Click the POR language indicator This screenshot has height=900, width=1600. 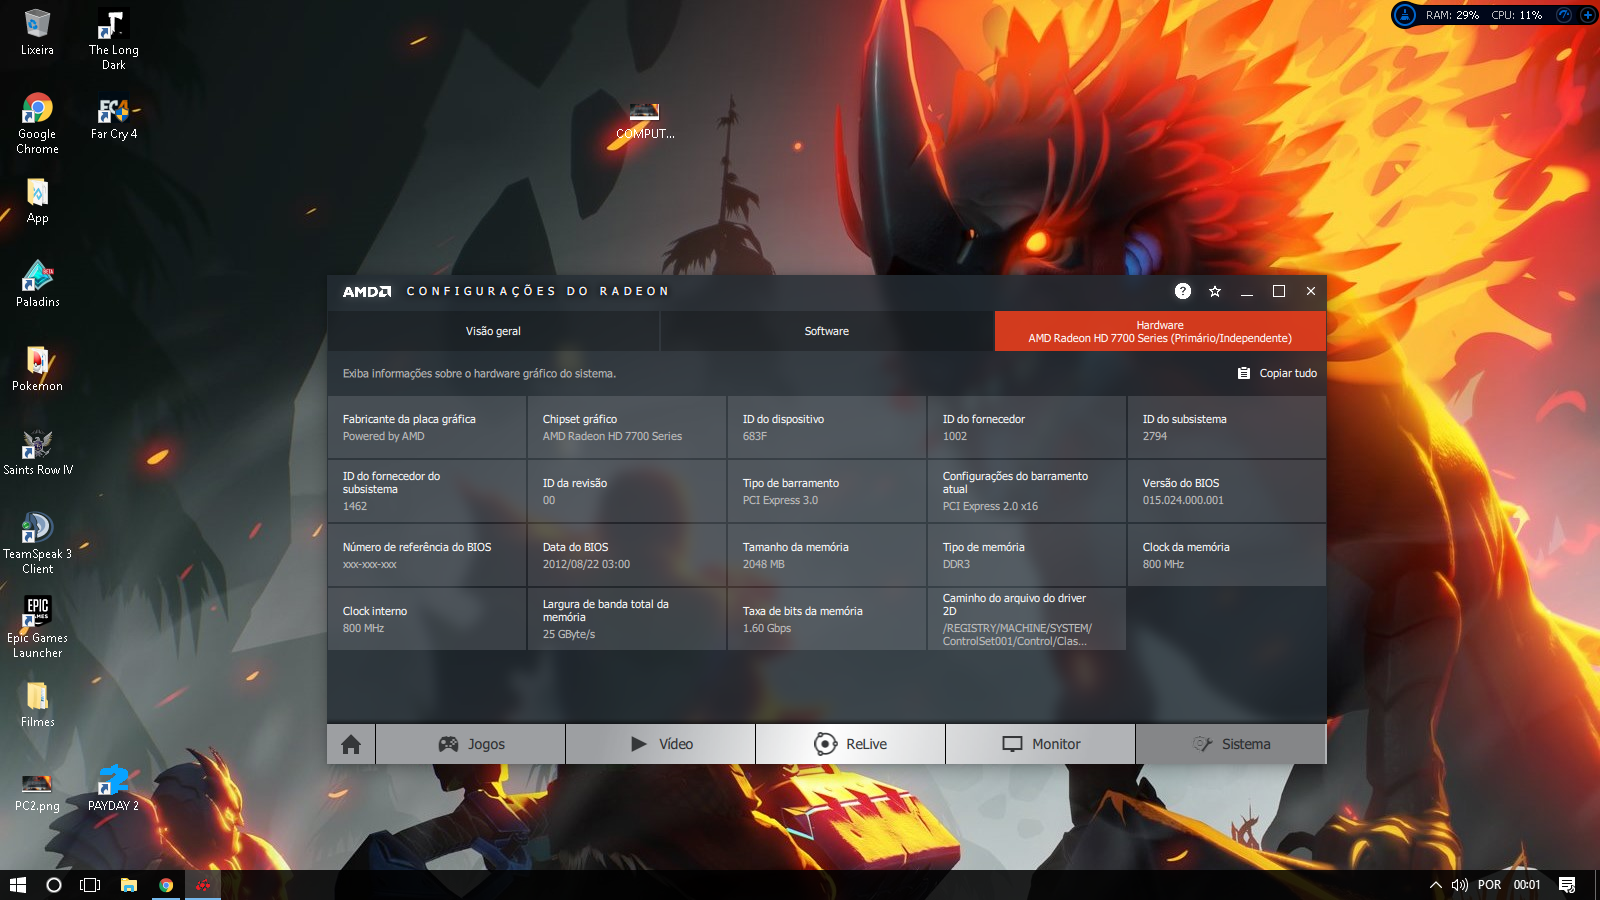point(1489,885)
